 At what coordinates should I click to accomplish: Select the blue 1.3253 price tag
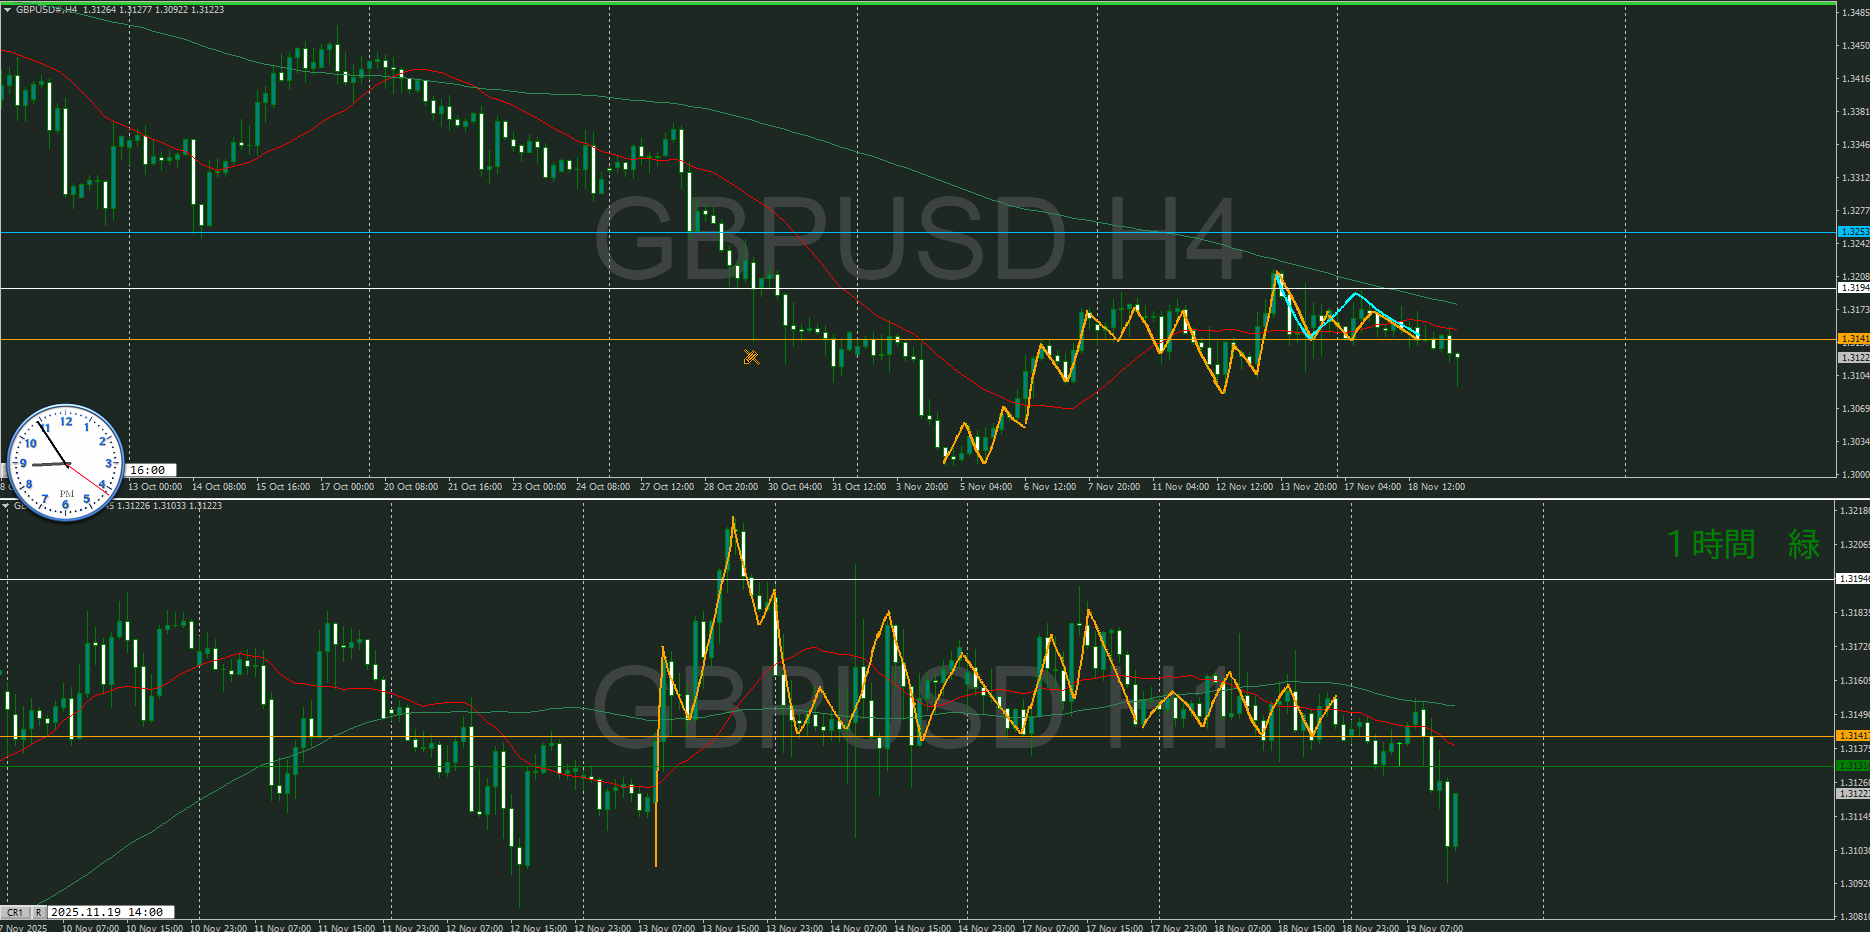[1854, 232]
